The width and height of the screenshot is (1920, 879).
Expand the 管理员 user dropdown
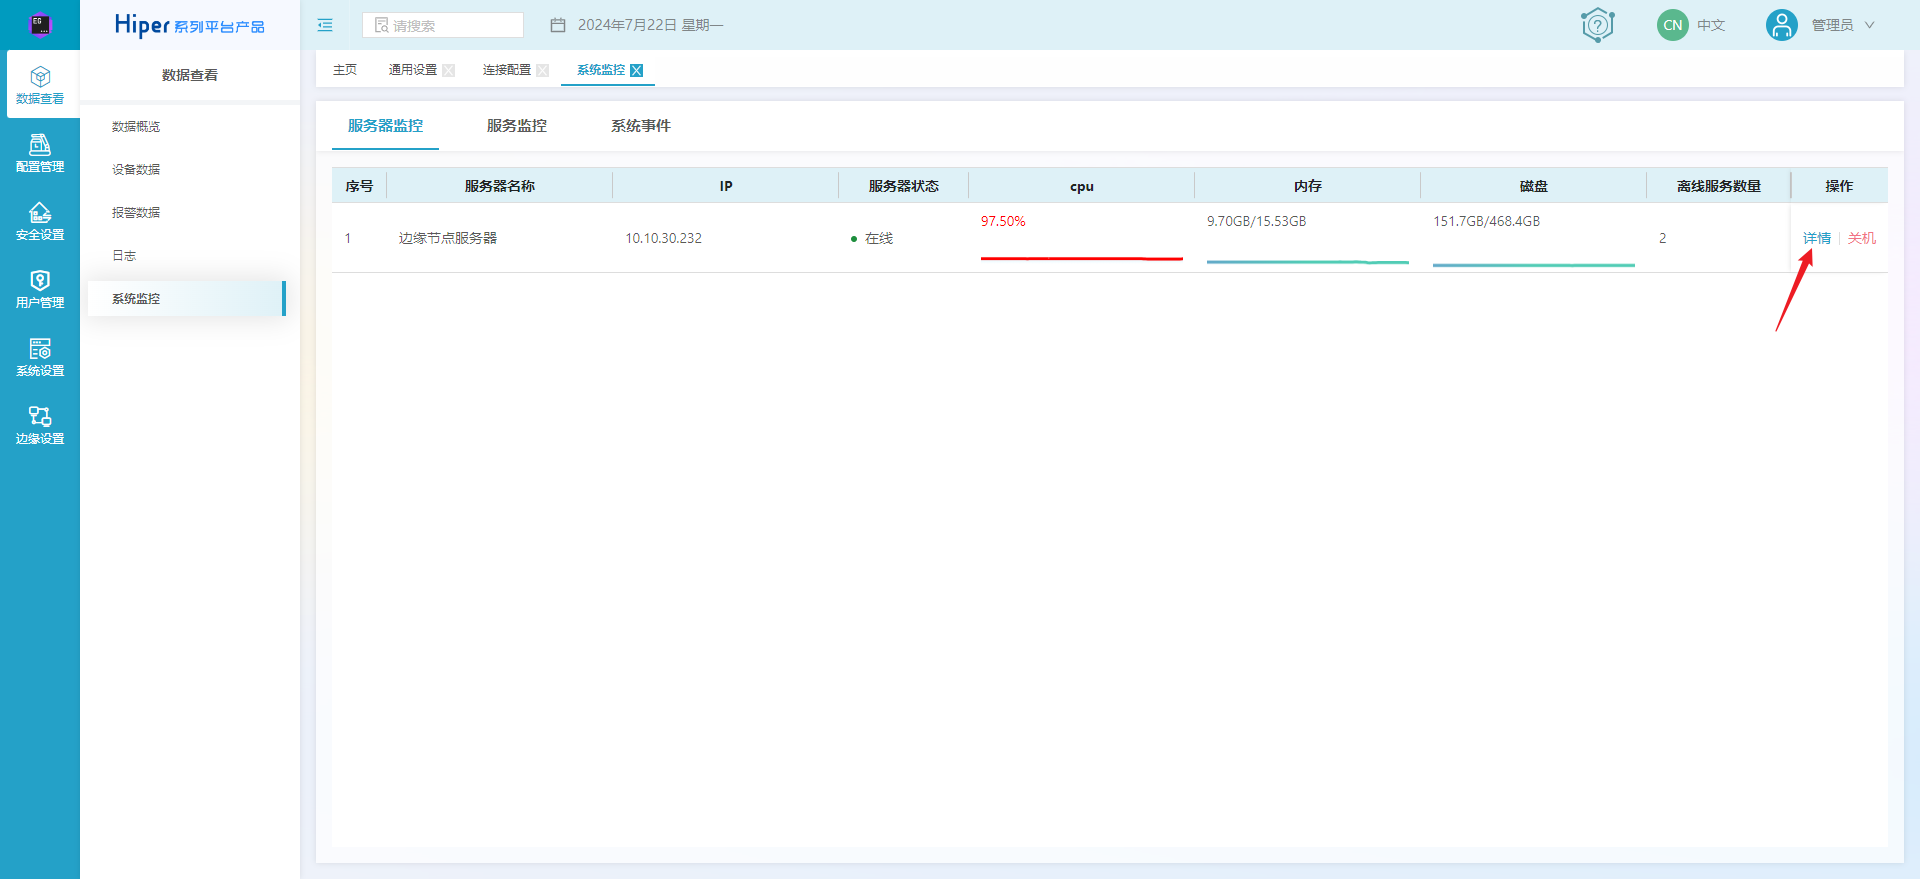pyautogui.click(x=1843, y=25)
